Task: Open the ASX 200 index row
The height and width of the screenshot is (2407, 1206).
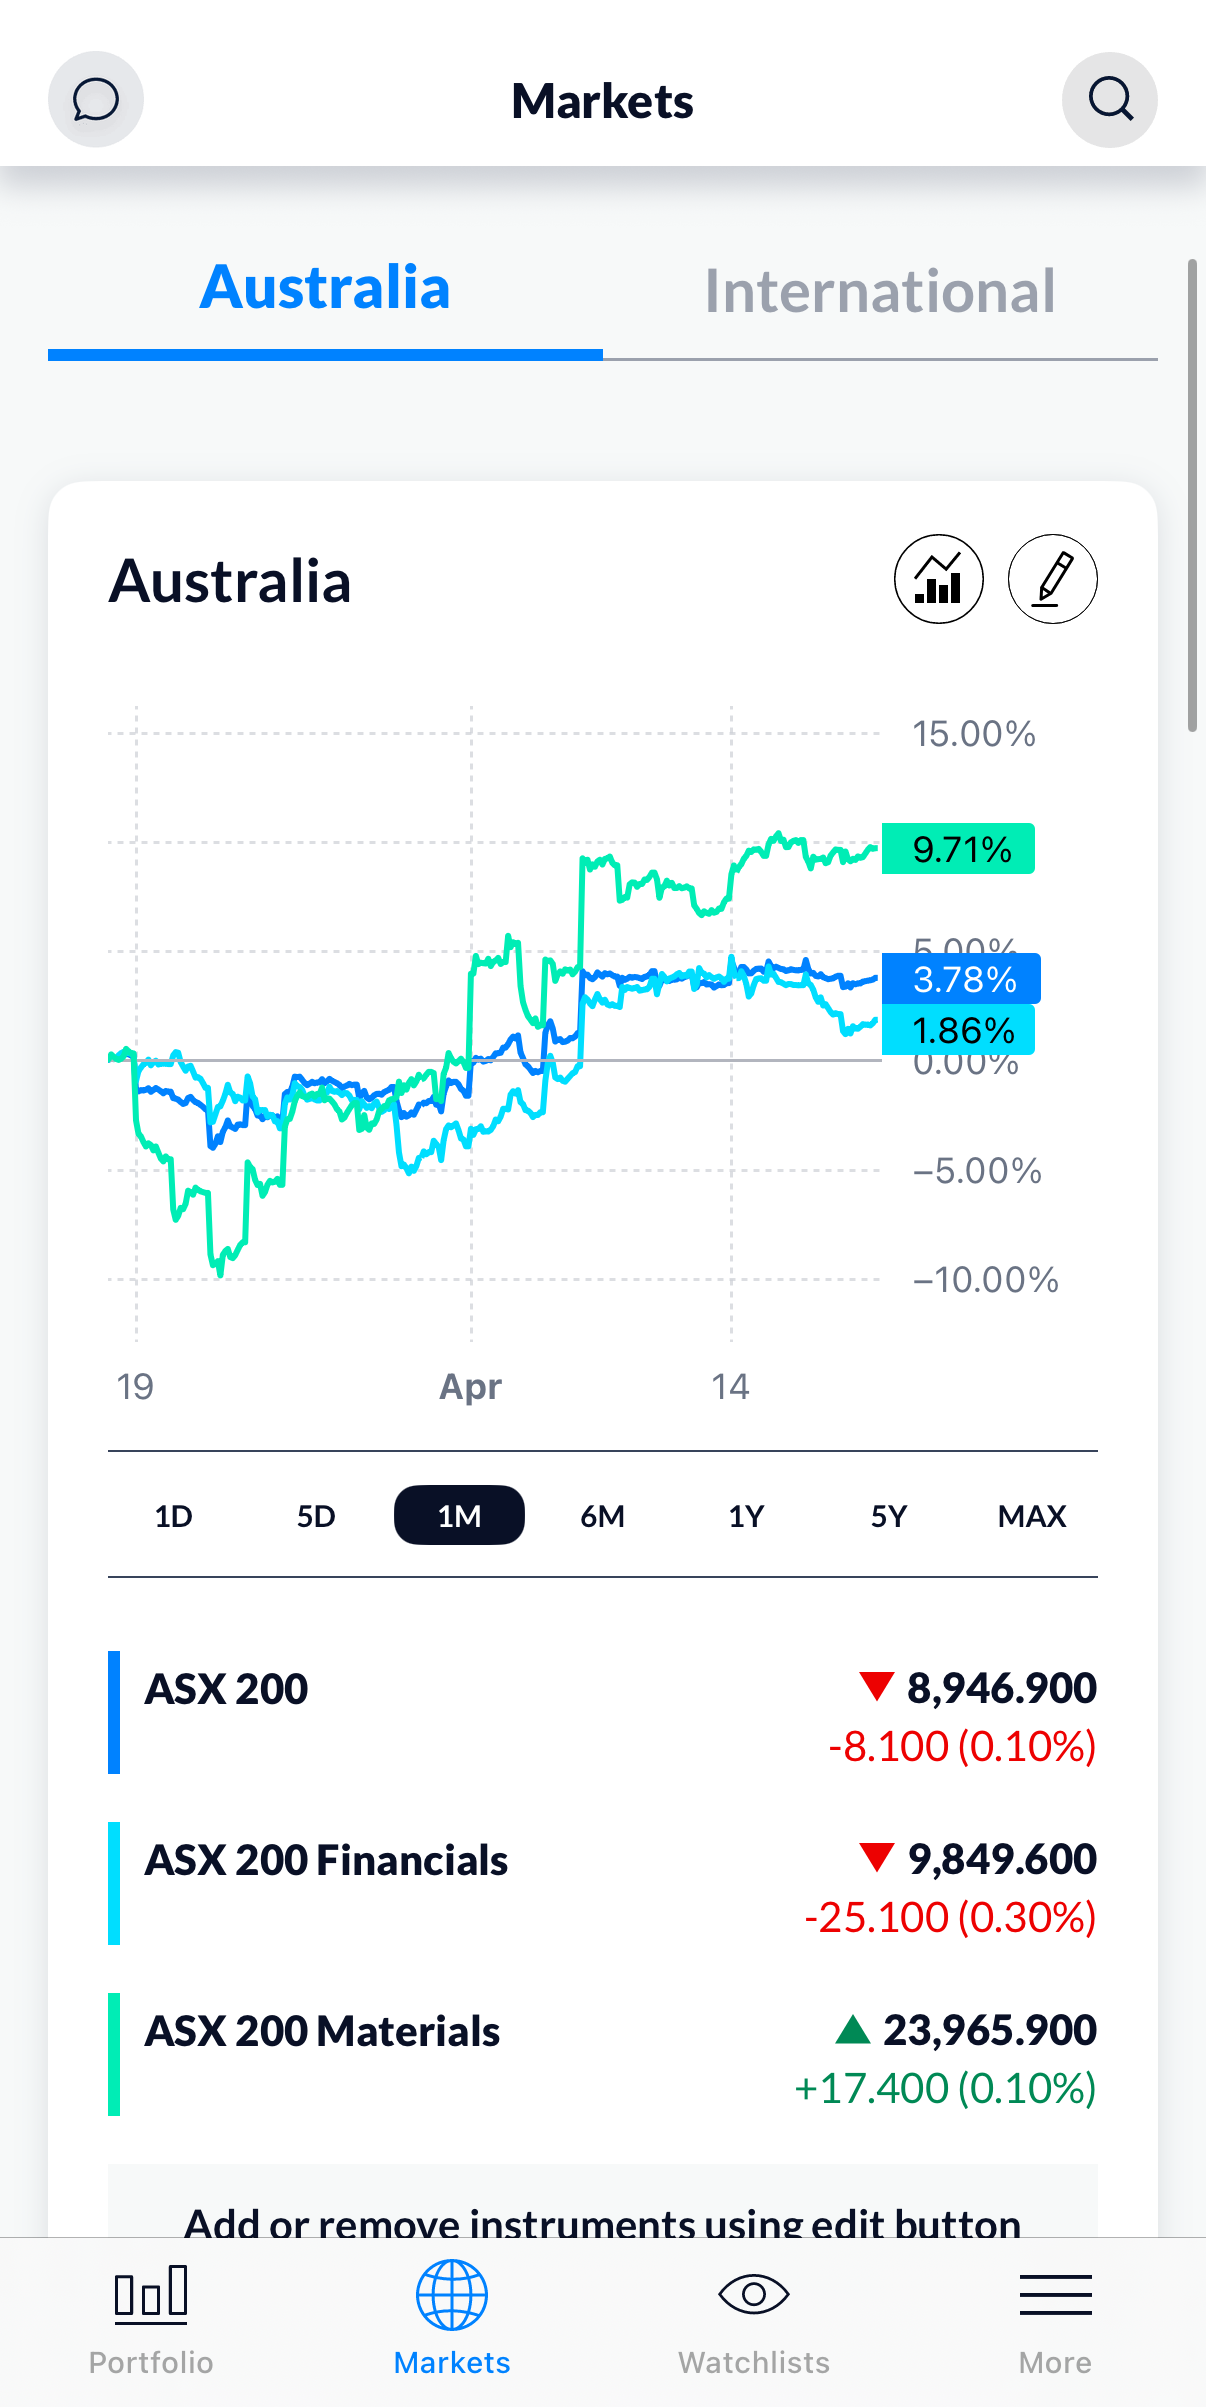Action: coord(602,1714)
